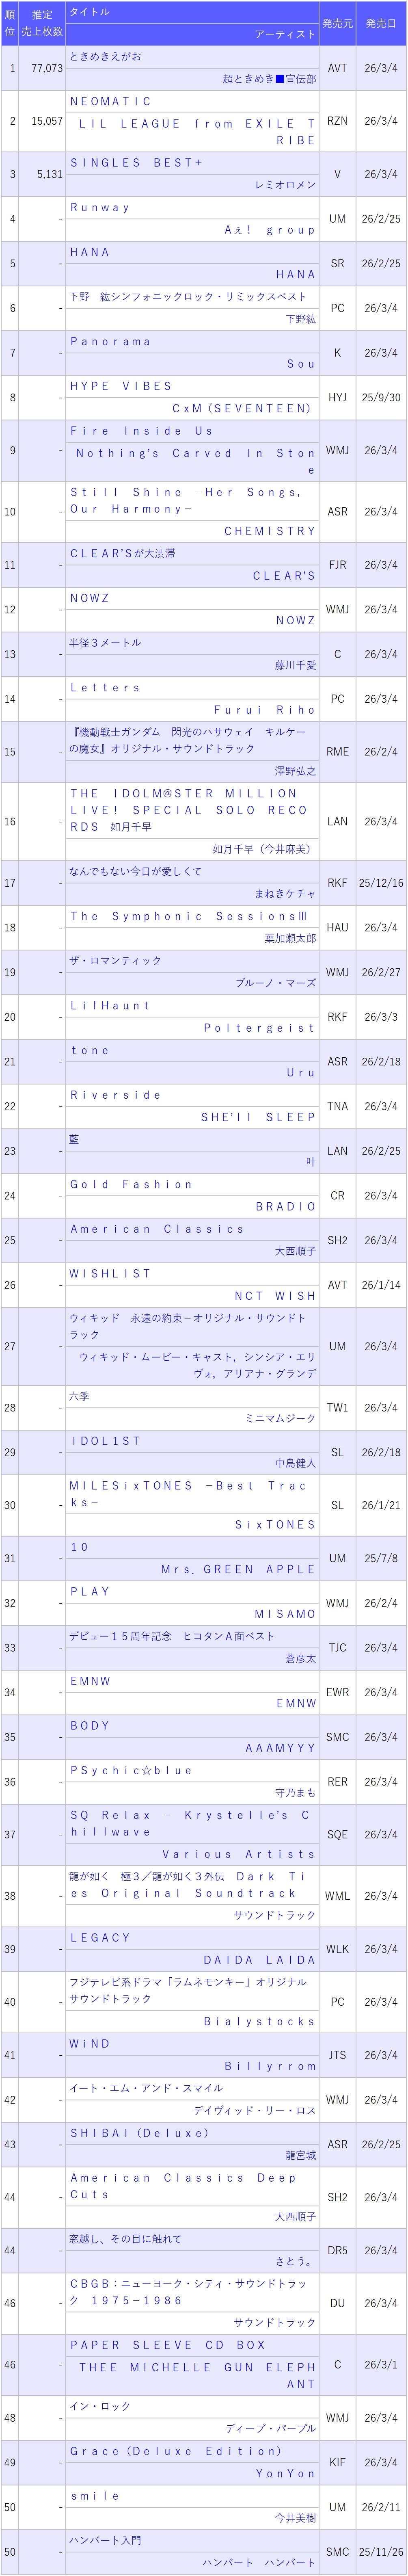Click the artist NCT WISH

pos(275,1296)
